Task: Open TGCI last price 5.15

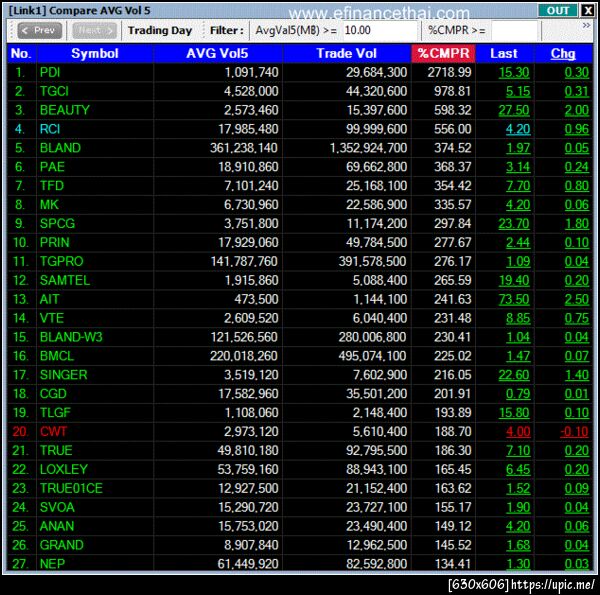Action: (x=518, y=91)
